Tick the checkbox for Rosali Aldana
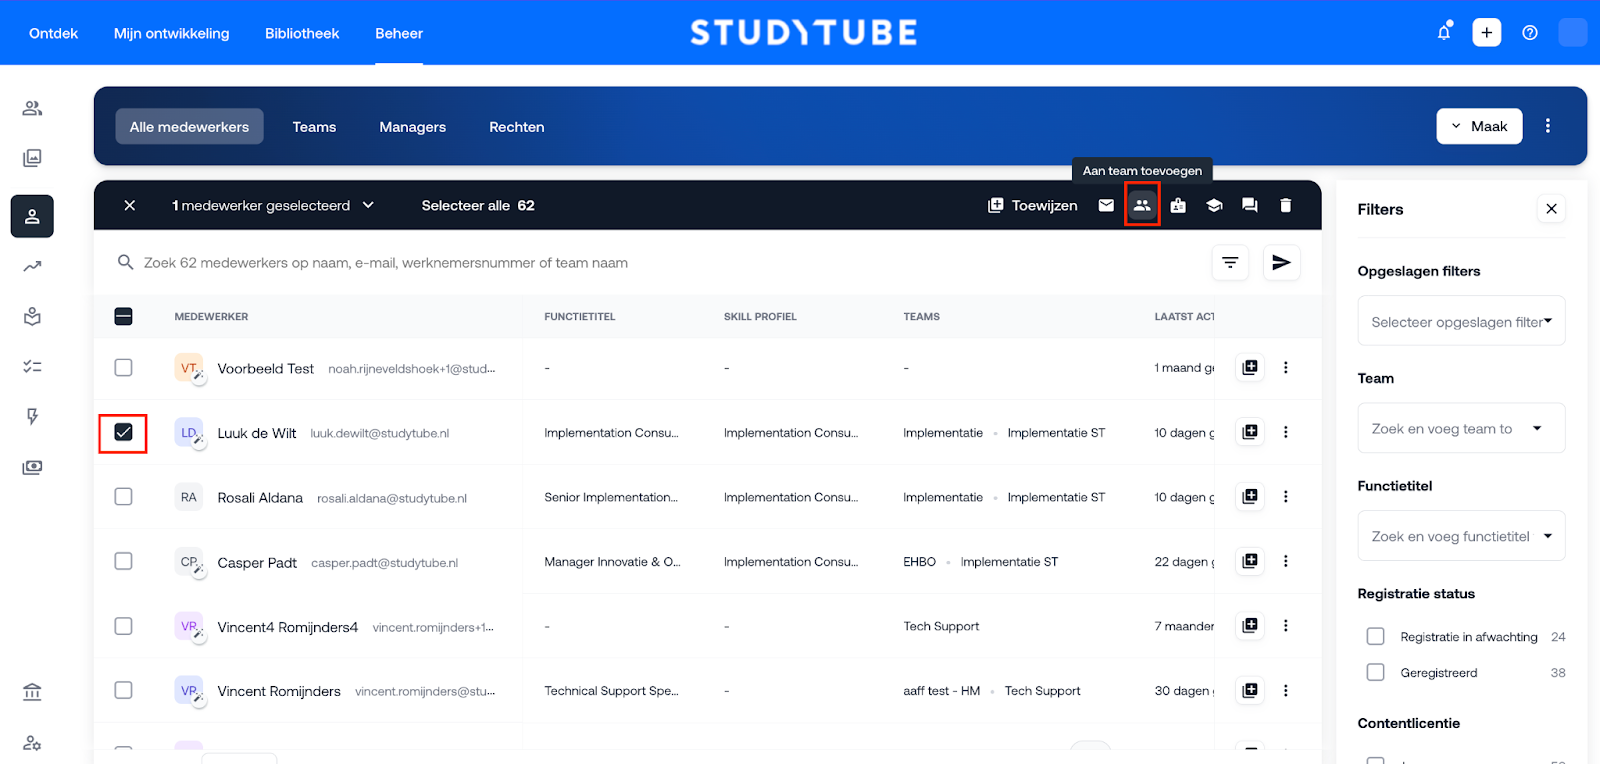Viewport: 1600px width, 764px height. [123, 496]
